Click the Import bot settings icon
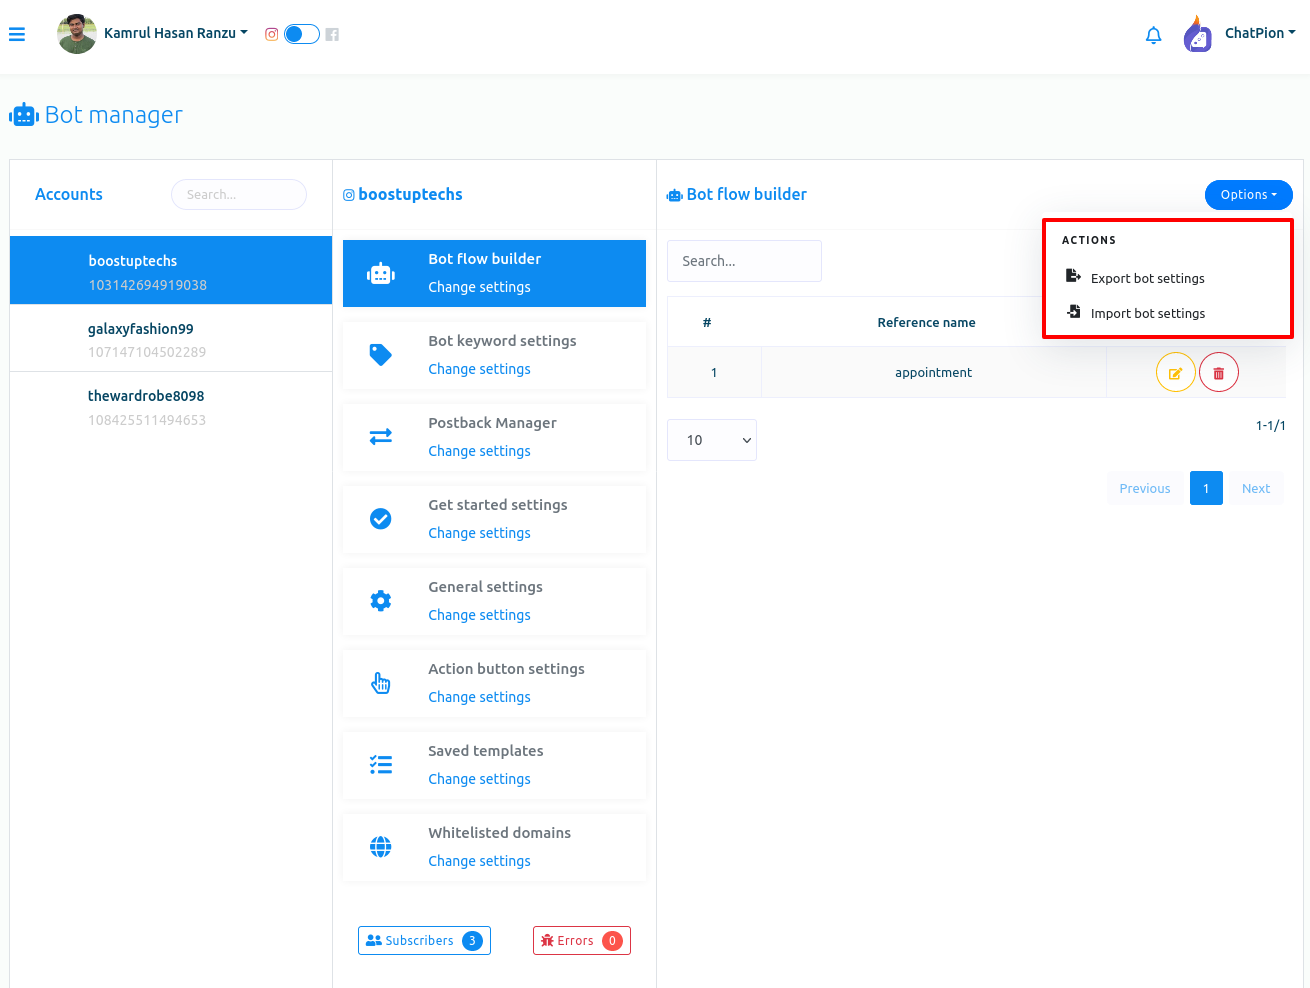Image resolution: width=1310 pixels, height=988 pixels. [1073, 311]
